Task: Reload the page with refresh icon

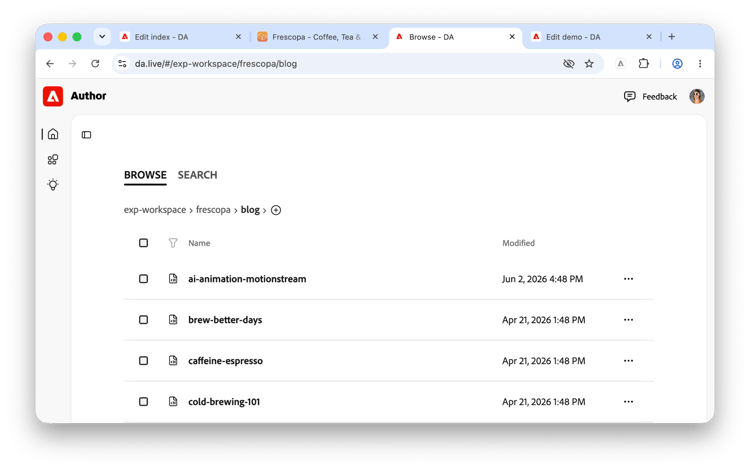Action: (x=95, y=64)
